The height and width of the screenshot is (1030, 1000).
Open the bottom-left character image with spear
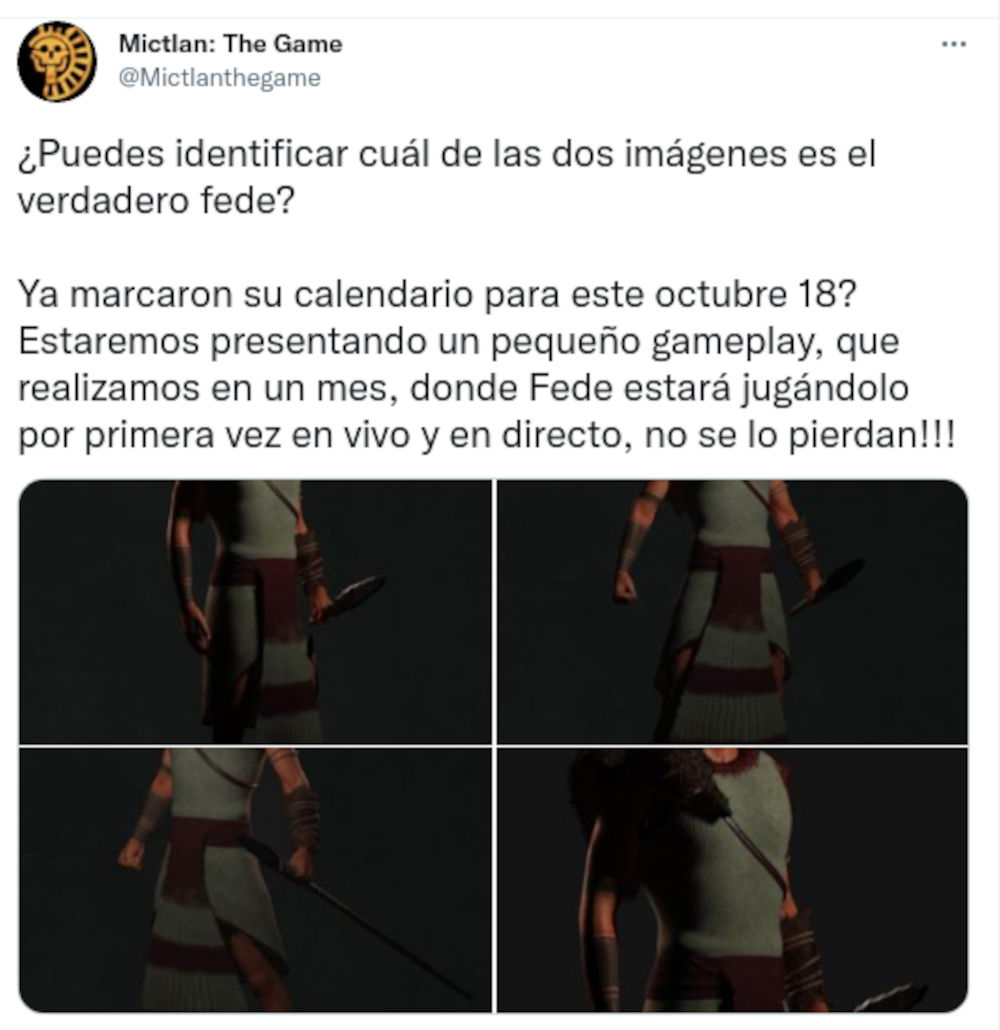coord(255,880)
